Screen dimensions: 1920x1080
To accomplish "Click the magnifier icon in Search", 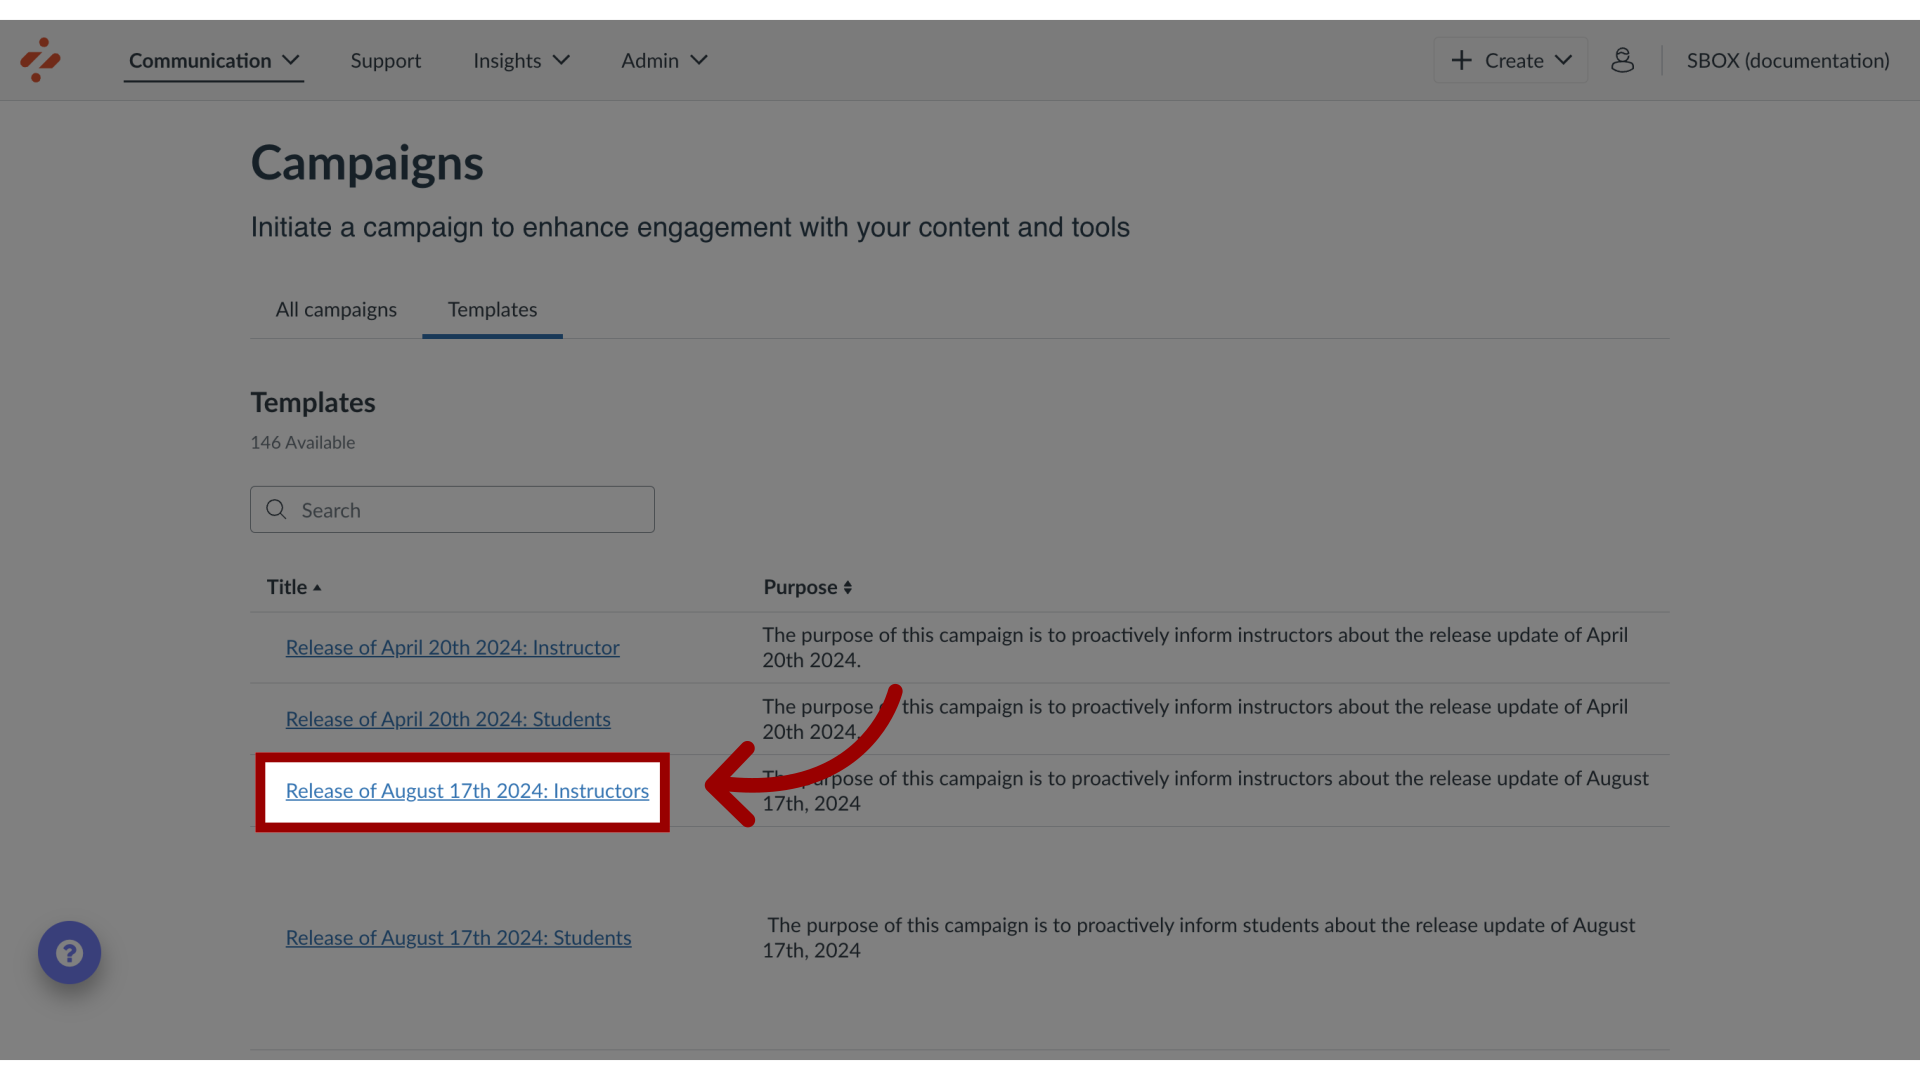I will pyautogui.click(x=276, y=510).
